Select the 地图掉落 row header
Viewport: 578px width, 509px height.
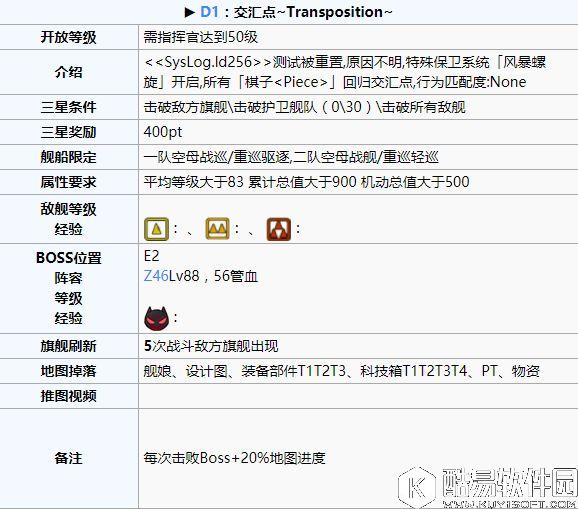(69, 371)
